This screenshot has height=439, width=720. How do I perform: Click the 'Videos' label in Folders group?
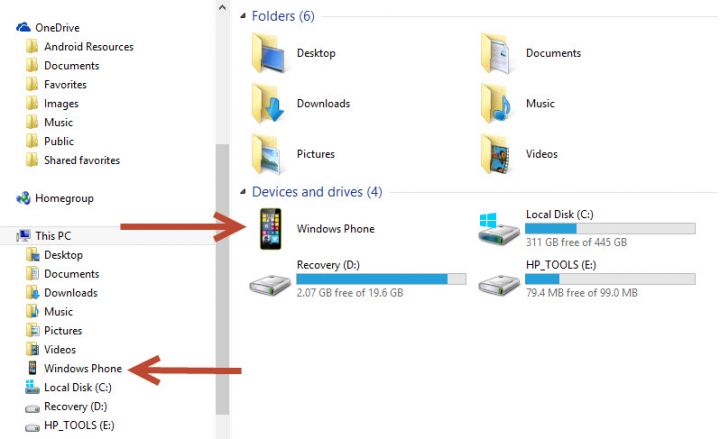click(542, 154)
